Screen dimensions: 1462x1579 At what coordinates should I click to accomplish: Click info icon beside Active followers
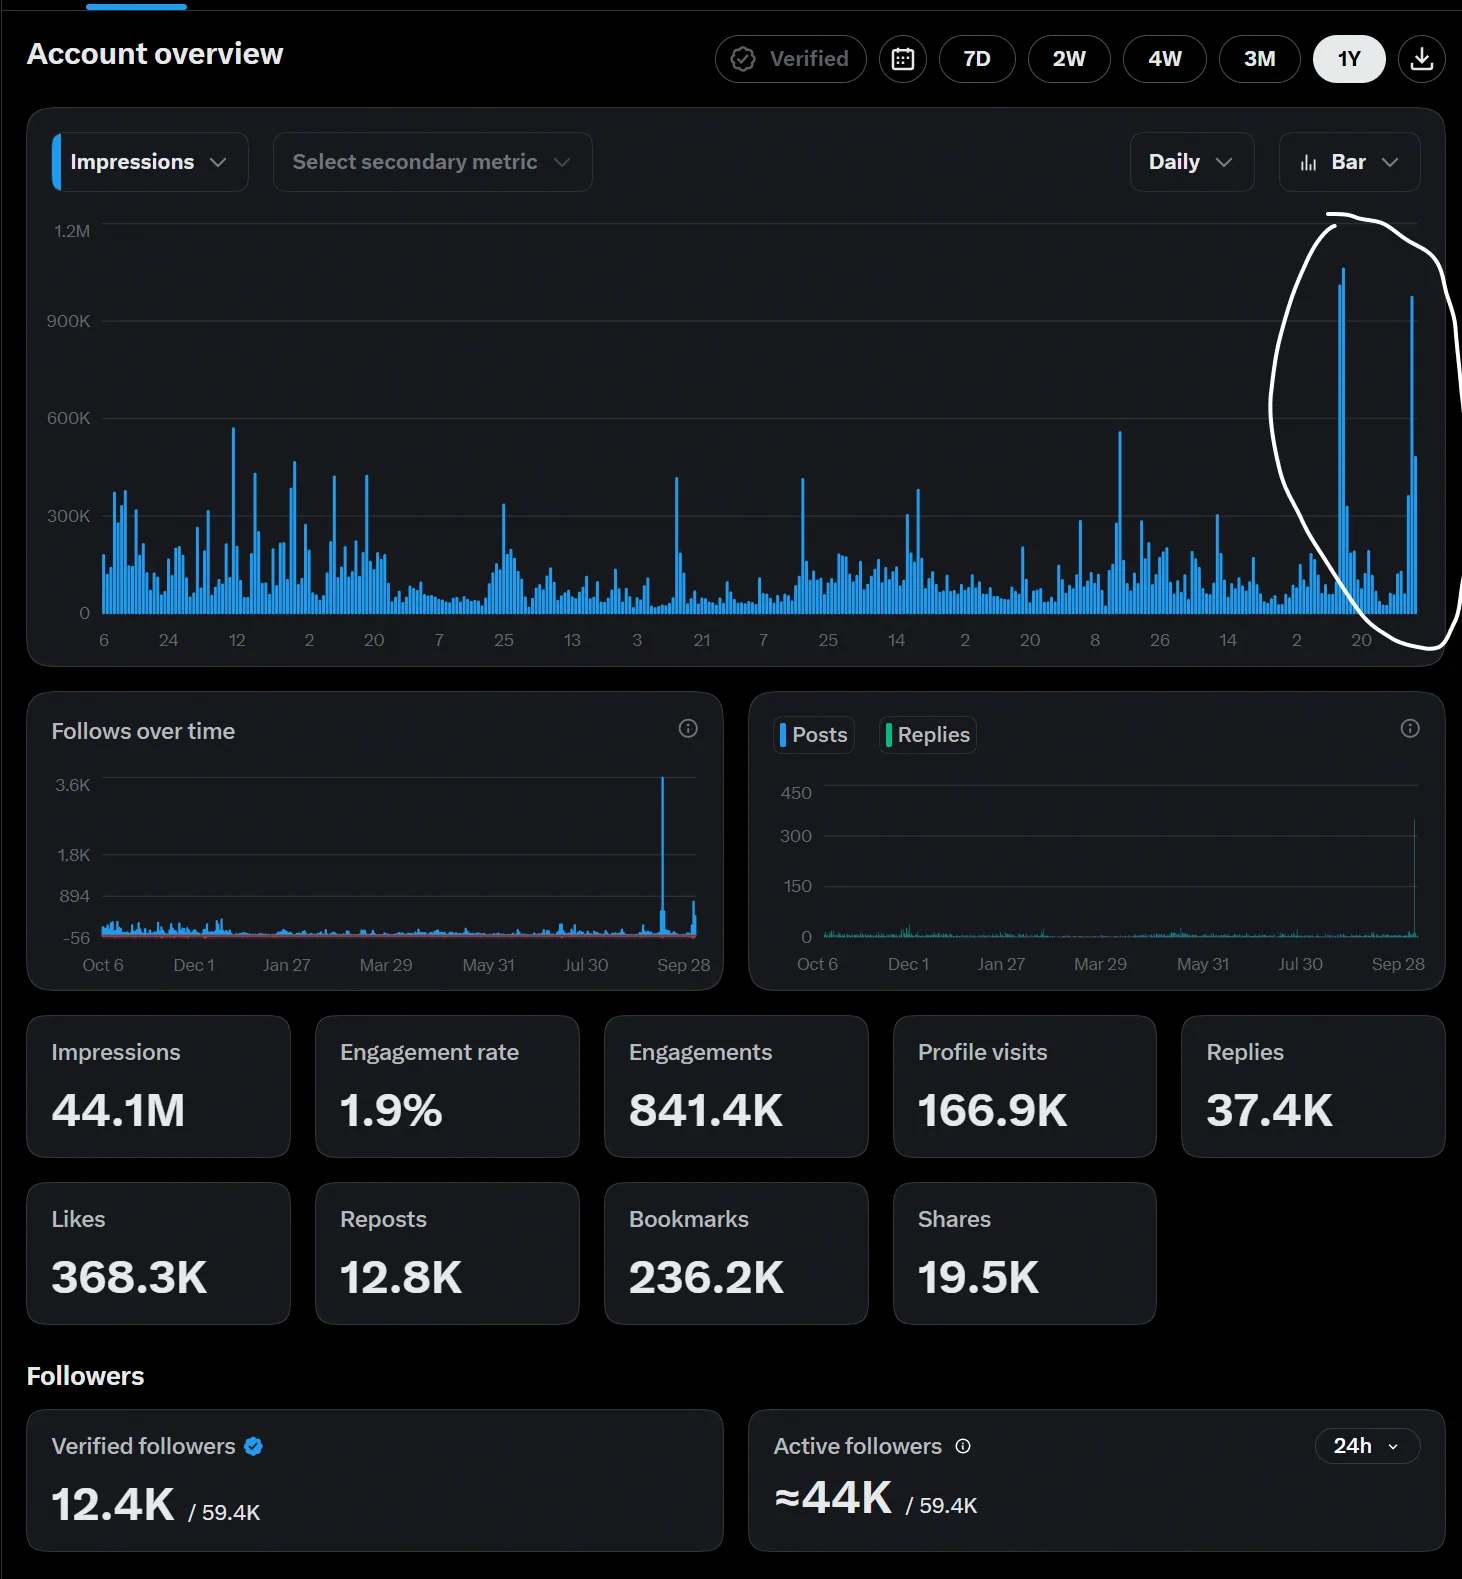[x=963, y=1446]
